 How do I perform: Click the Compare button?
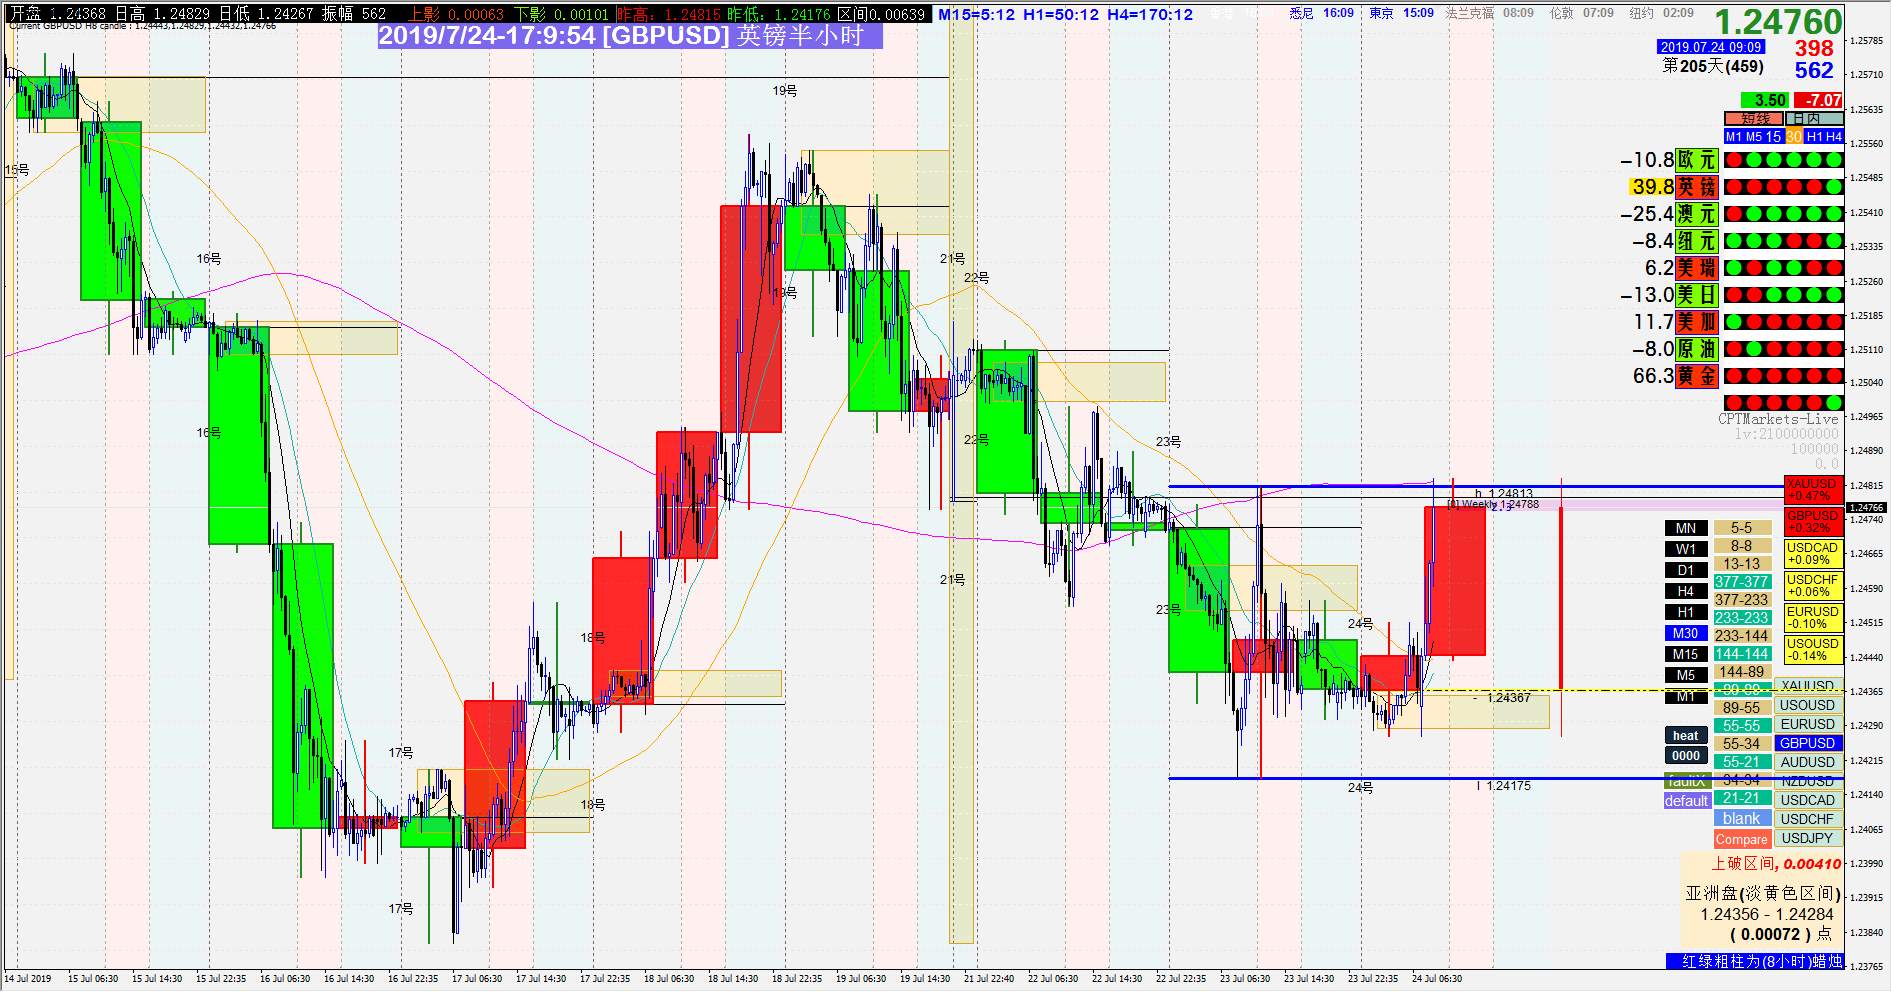click(1741, 840)
